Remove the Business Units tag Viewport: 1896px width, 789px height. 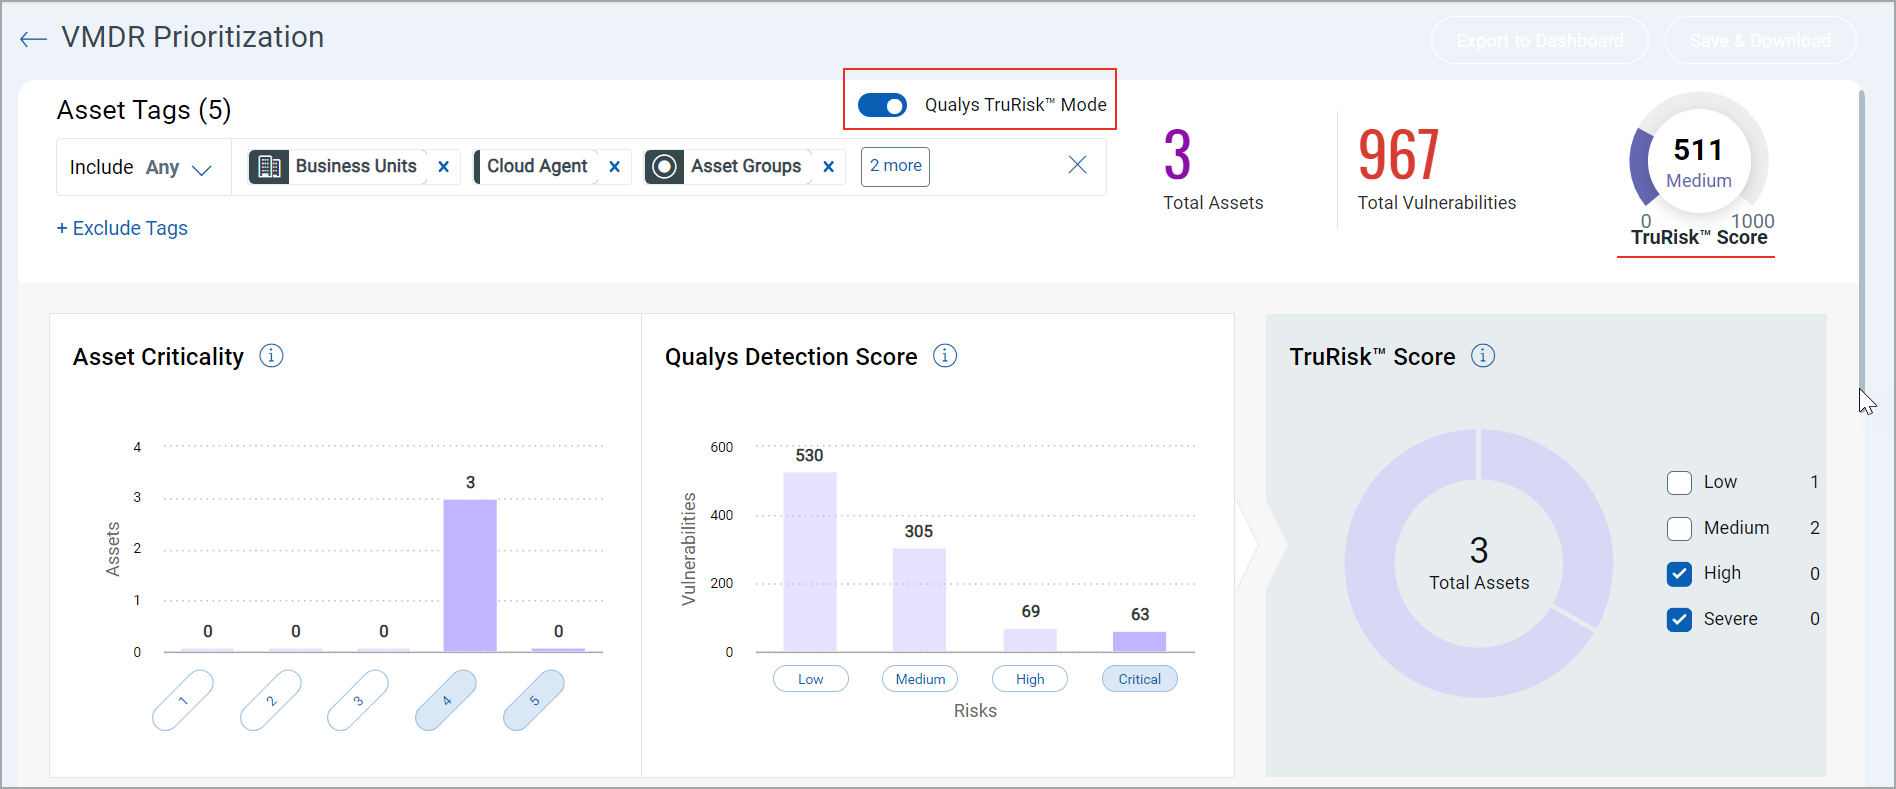tap(443, 167)
